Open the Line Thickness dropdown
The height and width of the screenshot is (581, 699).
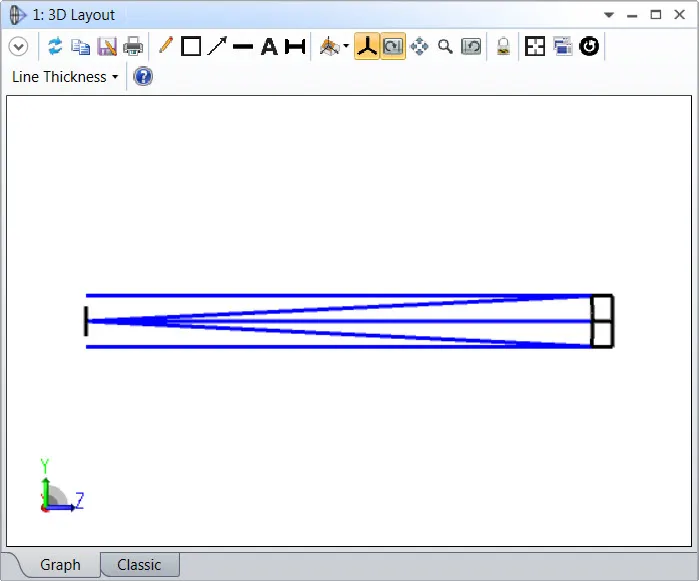[65, 77]
